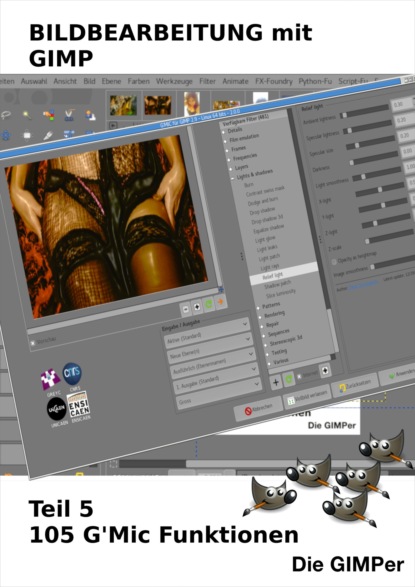Click the orange arrow icon under preview
415x587 pixels.
221,301
